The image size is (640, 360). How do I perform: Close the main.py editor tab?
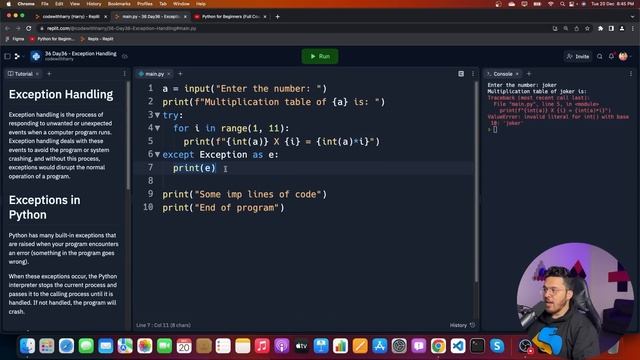pyautogui.click(x=169, y=74)
